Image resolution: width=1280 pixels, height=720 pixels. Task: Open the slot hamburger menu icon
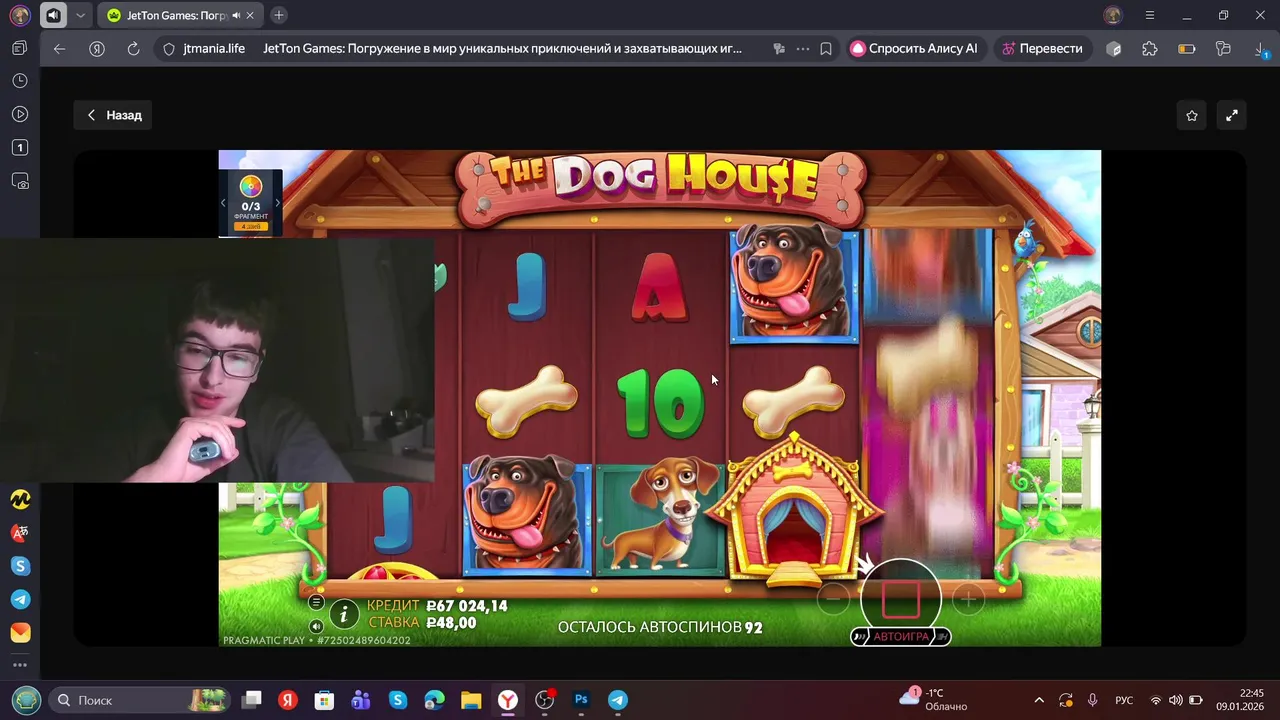[316, 602]
